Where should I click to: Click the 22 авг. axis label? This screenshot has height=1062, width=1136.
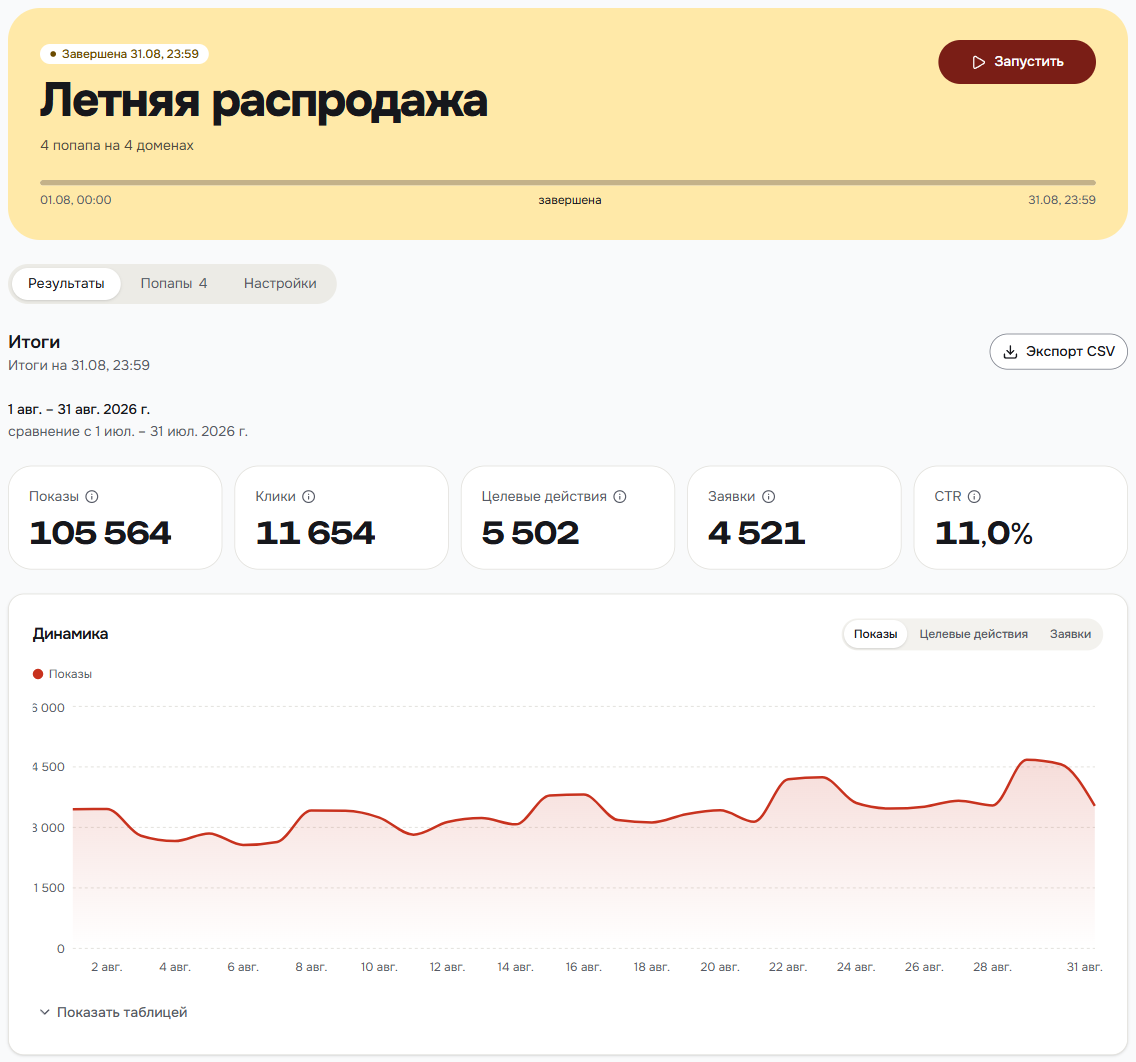point(788,968)
